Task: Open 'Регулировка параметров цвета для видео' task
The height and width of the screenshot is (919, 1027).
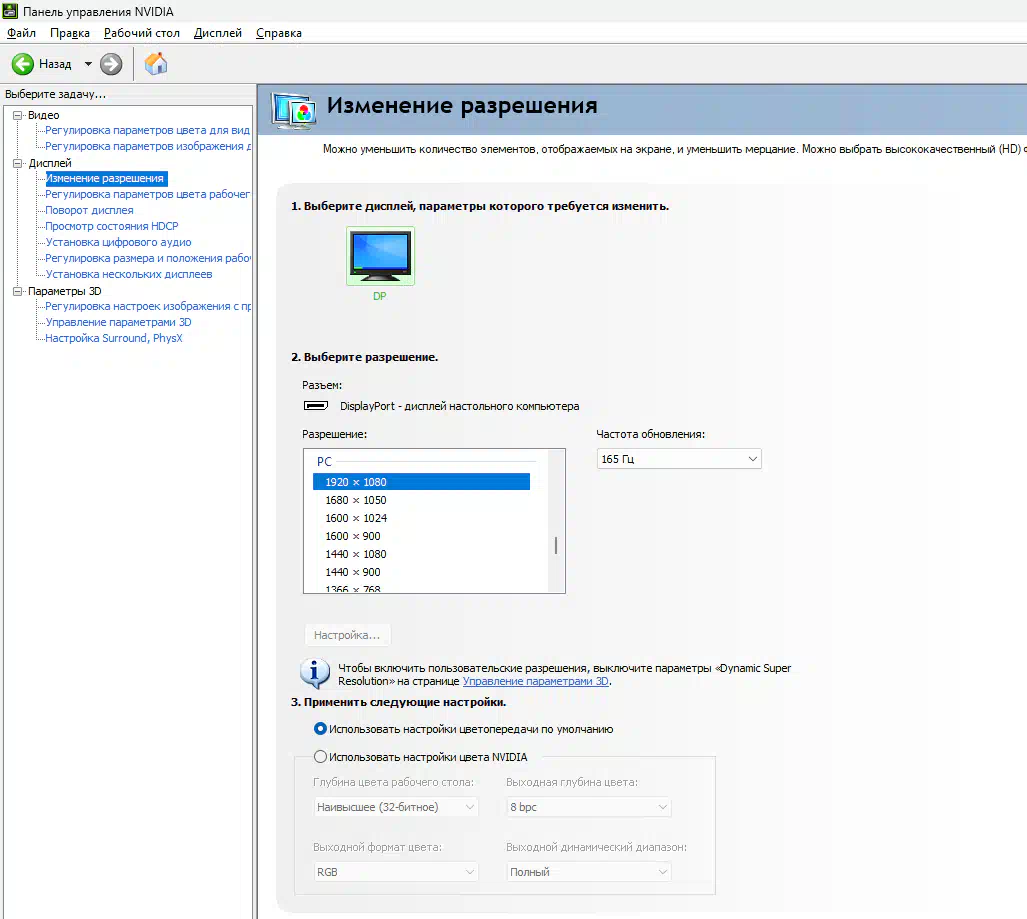Action: (147, 130)
